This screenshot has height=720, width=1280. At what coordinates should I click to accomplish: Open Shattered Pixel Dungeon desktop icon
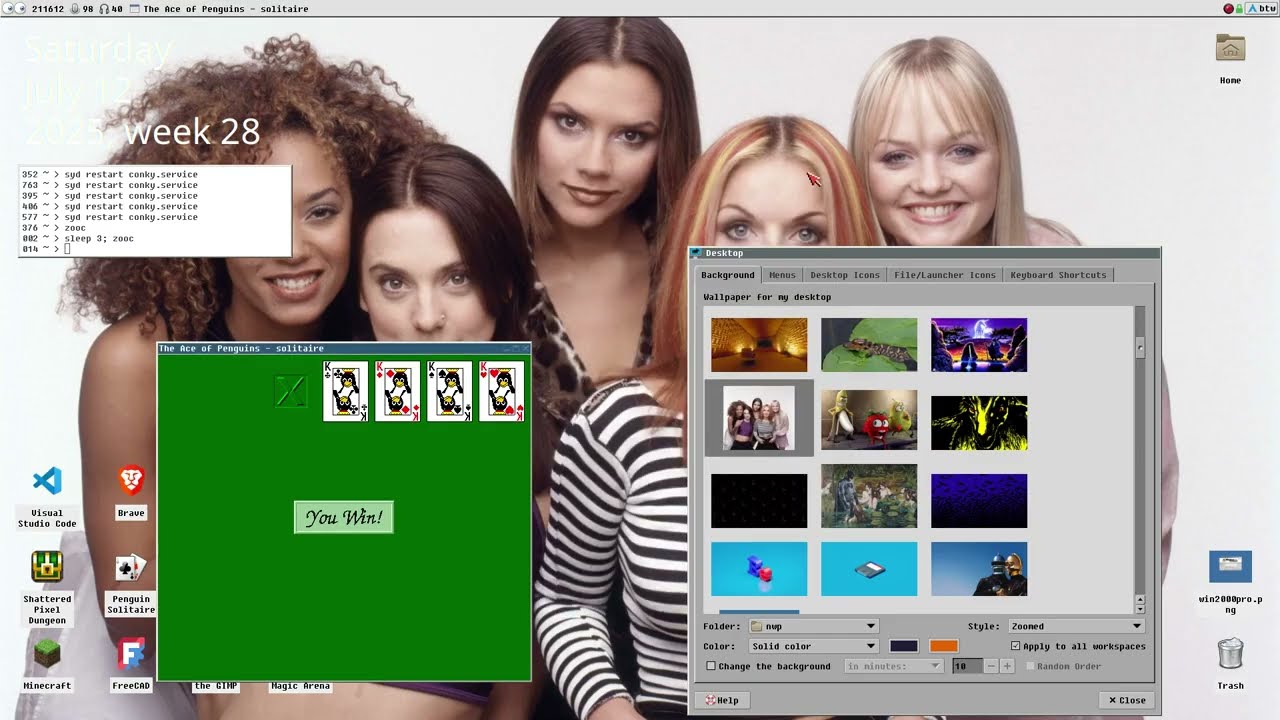(47, 567)
